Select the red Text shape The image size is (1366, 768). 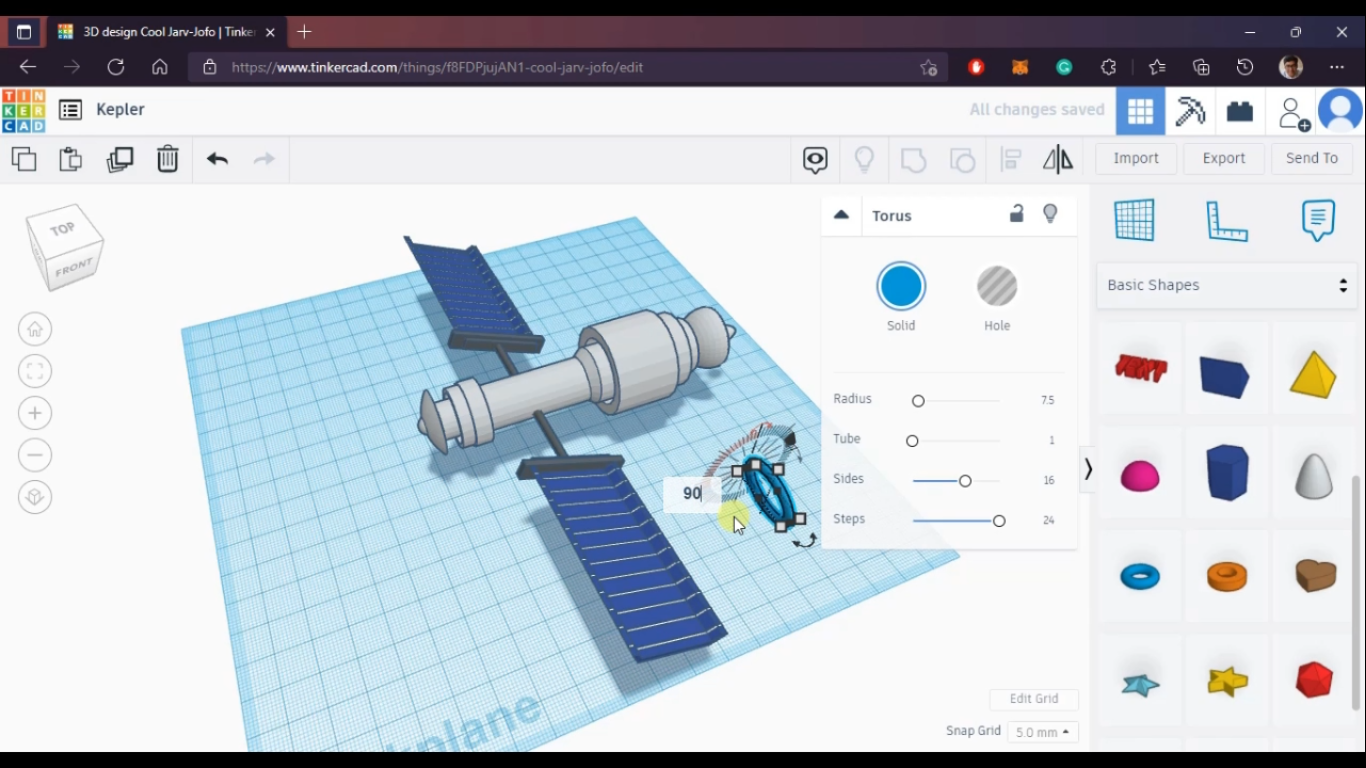coord(1141,370)
